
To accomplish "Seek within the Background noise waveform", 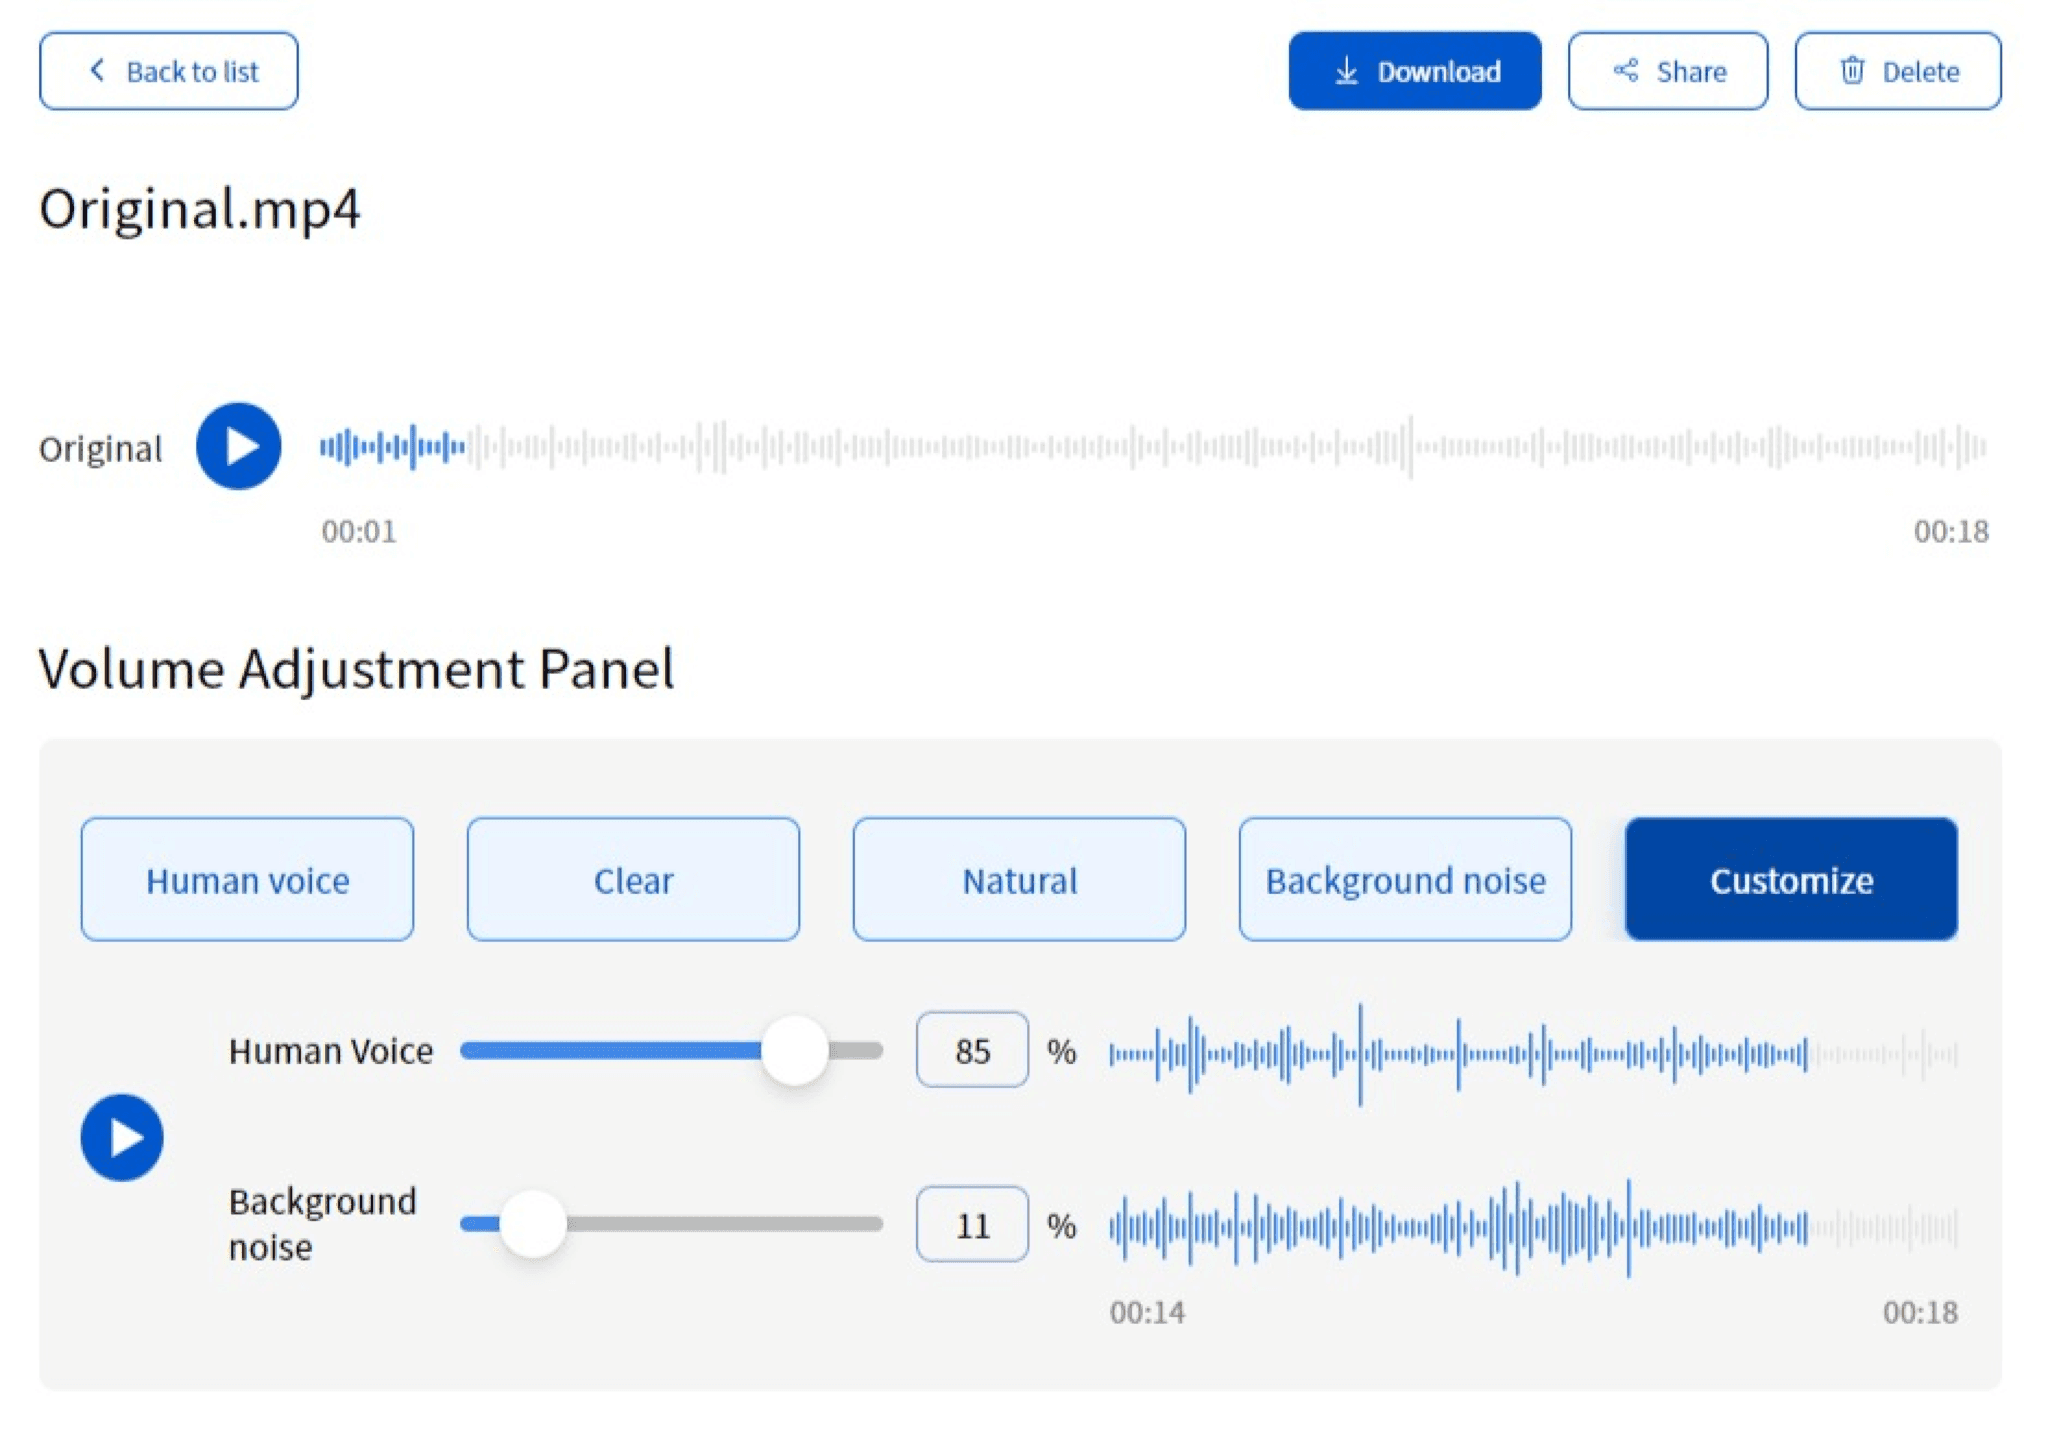I will (x=1533, y=1227).
